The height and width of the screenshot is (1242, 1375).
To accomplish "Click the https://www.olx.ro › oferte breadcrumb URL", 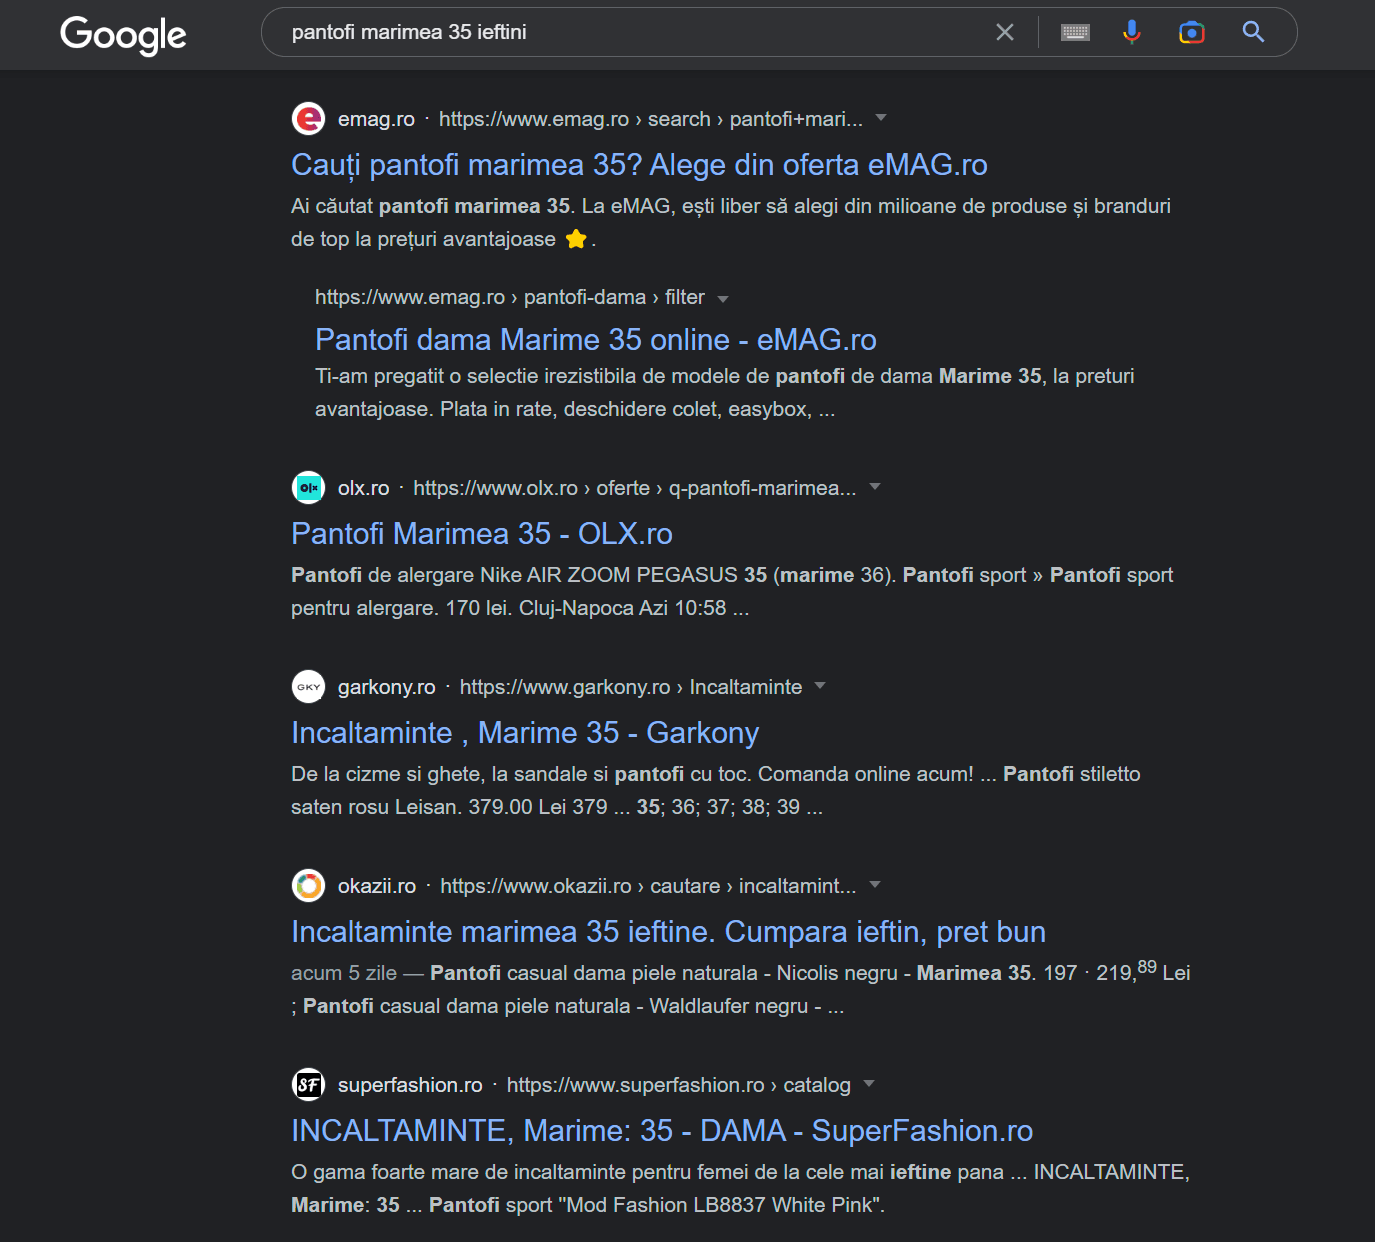I will [635, 488].
